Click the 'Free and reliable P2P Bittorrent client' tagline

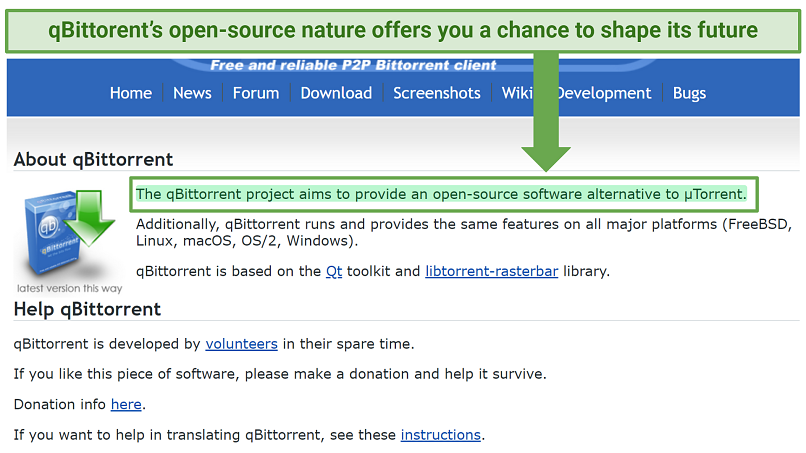(x=353, y=66)
